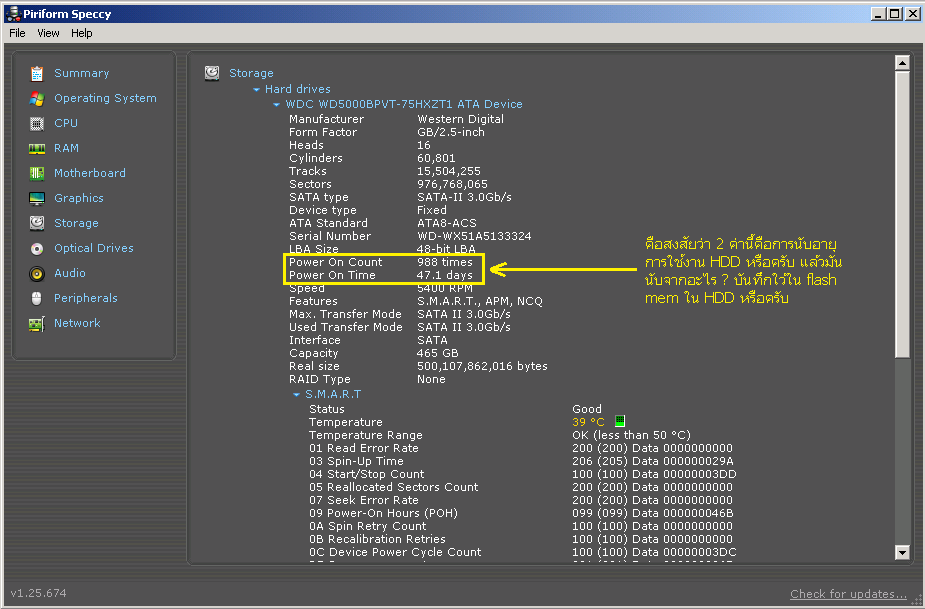Open Audio section
Image resolution: width=925 pixels, height=609 pixels.
pyautogui.click(x=70, y=273)
